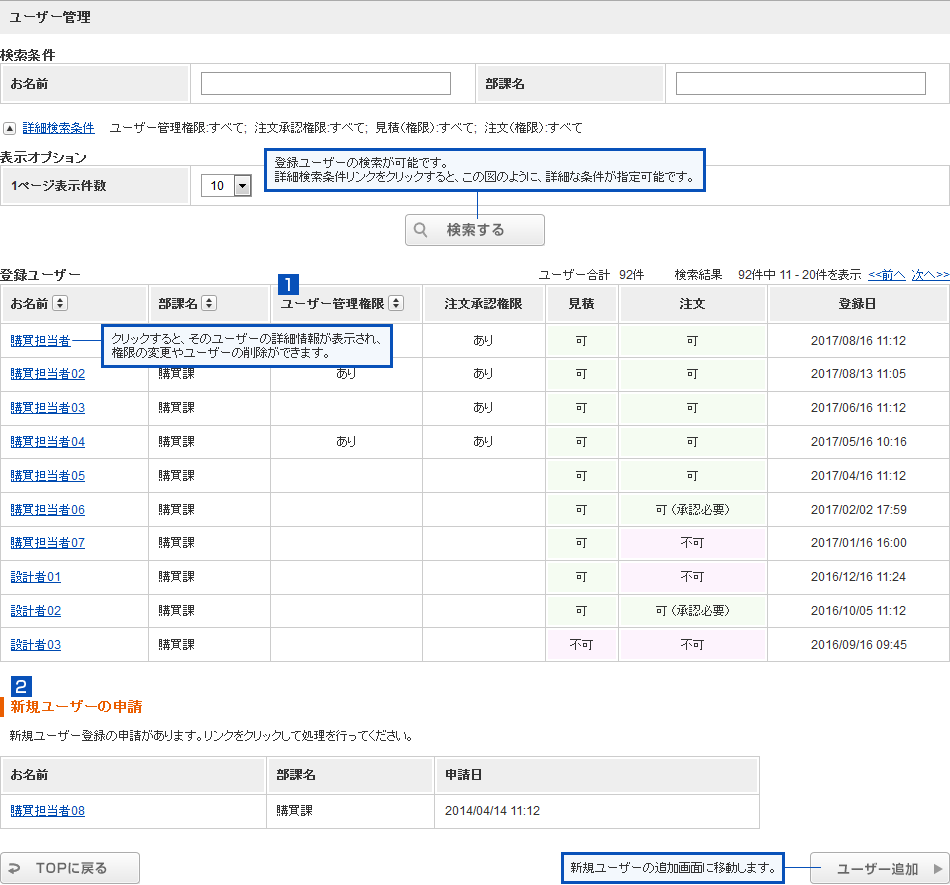Click the TOPに戻る button
The height and width of the screenshot is (885, 950).
(x=70, y=868)
